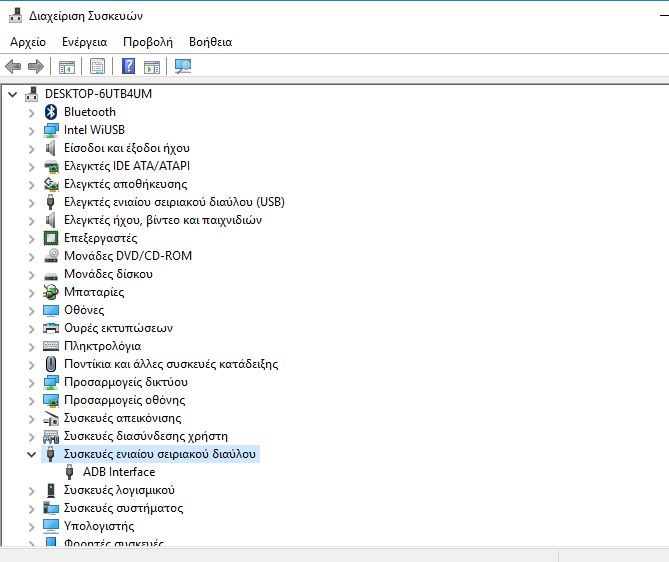The image size is (669, 562).
Task: Expand the Μονάδες δίσκου category
Action: pyautogui.click(x=31, y=274)
